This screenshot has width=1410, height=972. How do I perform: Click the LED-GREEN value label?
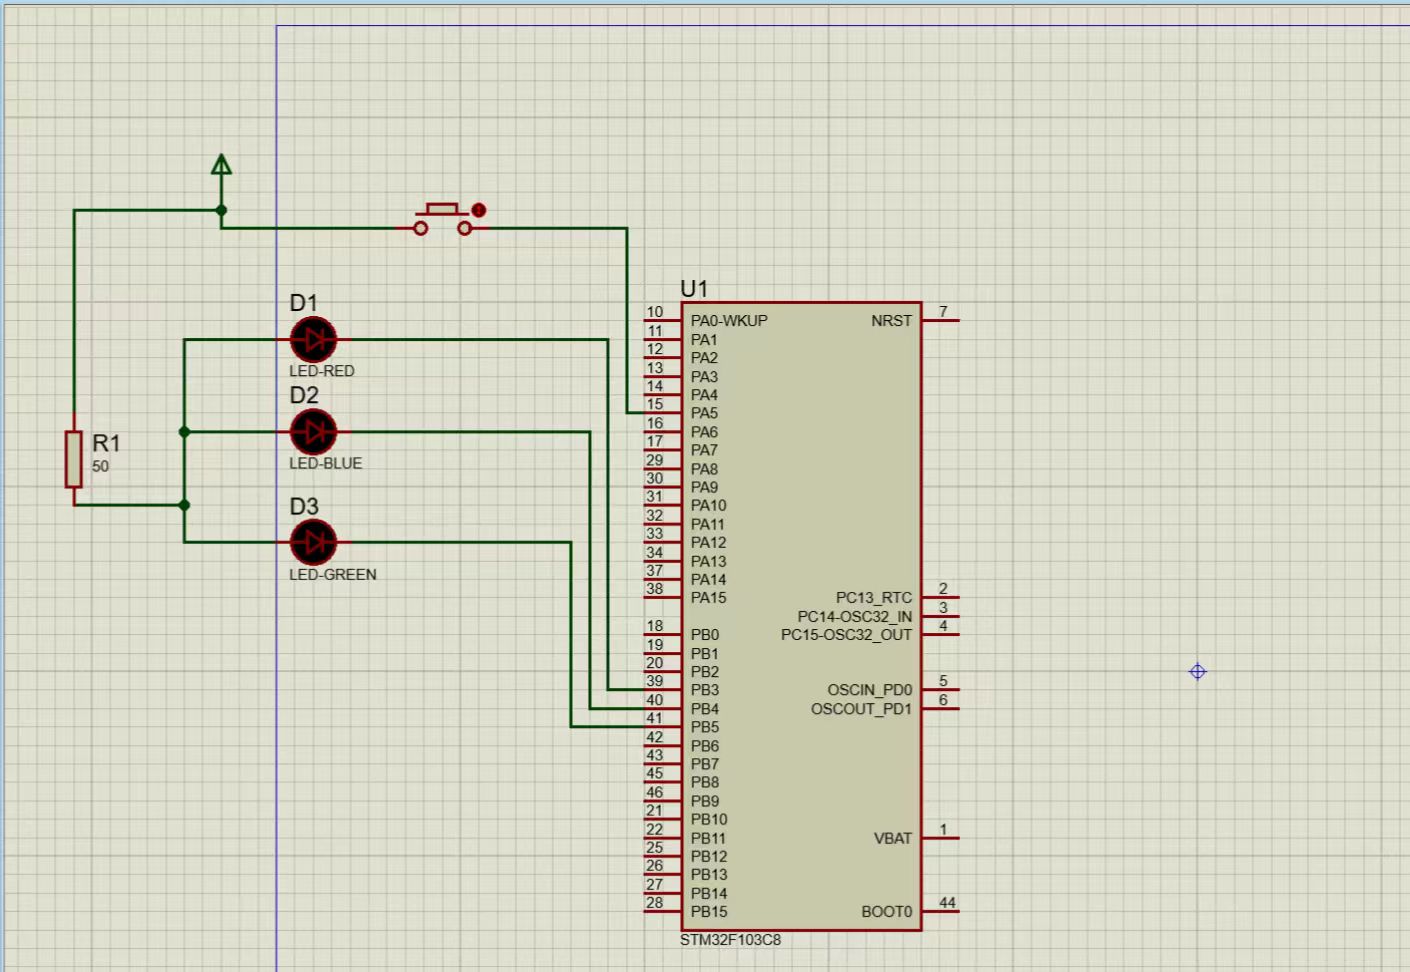click(x=333, y=575)
